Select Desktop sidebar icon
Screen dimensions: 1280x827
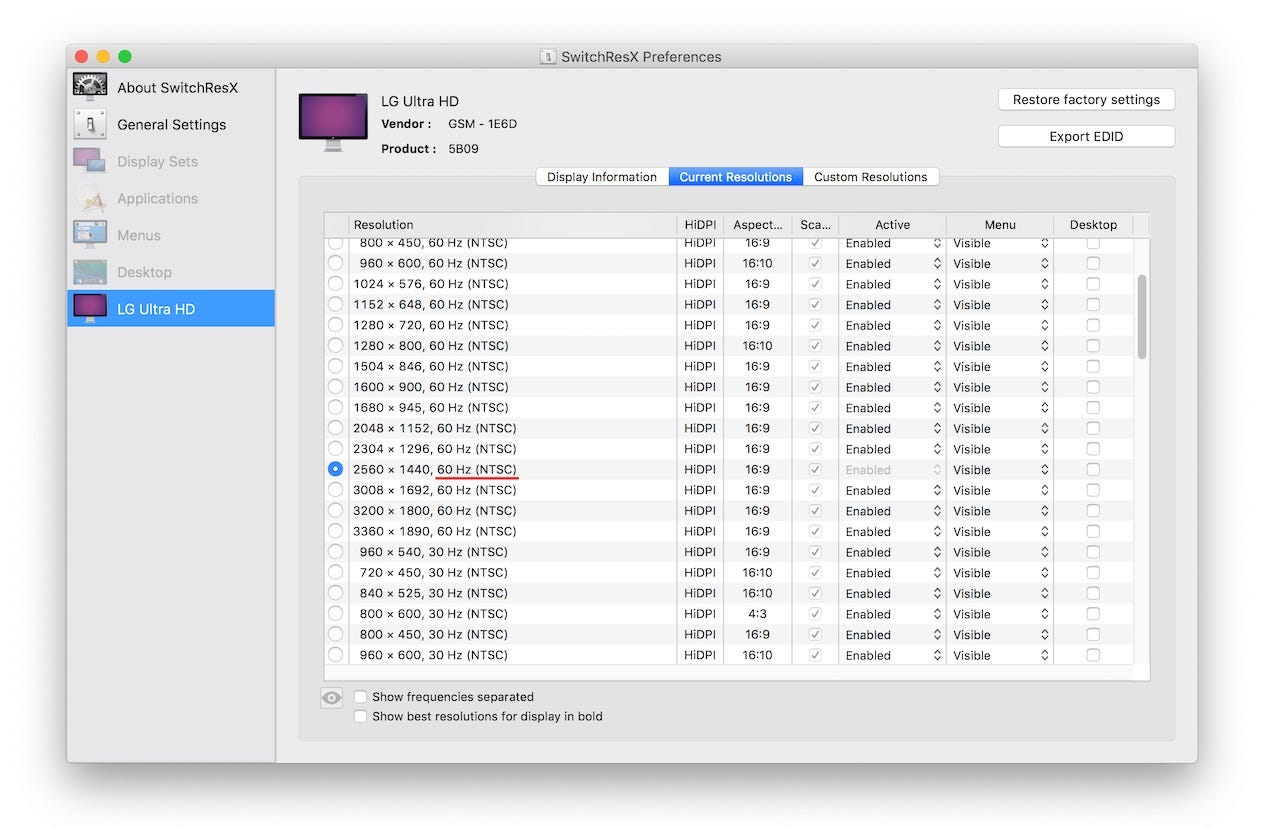90,272
